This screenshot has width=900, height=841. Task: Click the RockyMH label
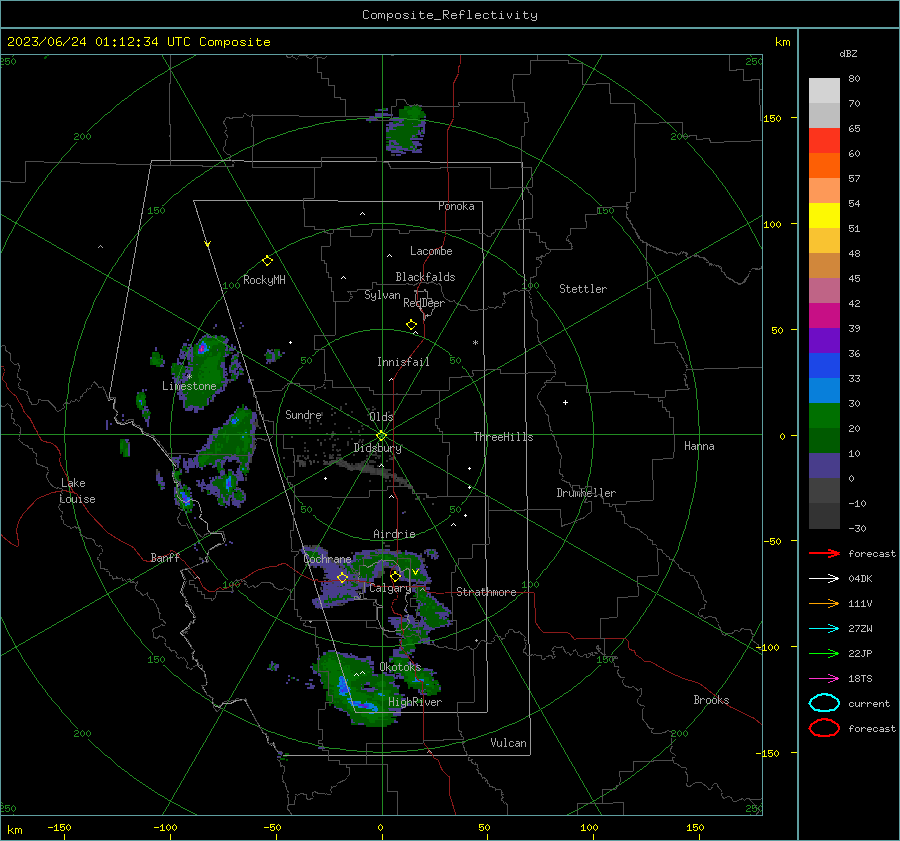coord(264,280)
